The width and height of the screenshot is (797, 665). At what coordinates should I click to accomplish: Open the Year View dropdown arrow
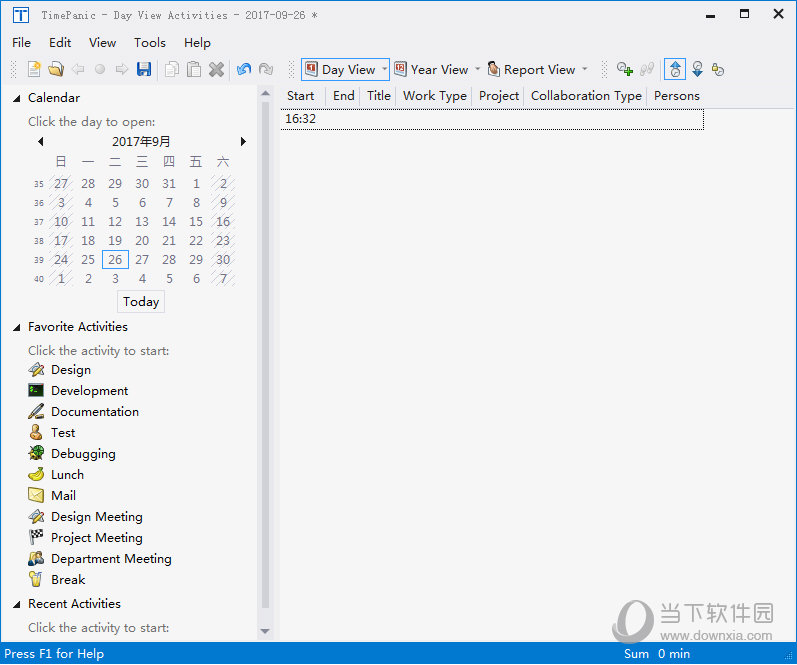click(x=477, y=70)
